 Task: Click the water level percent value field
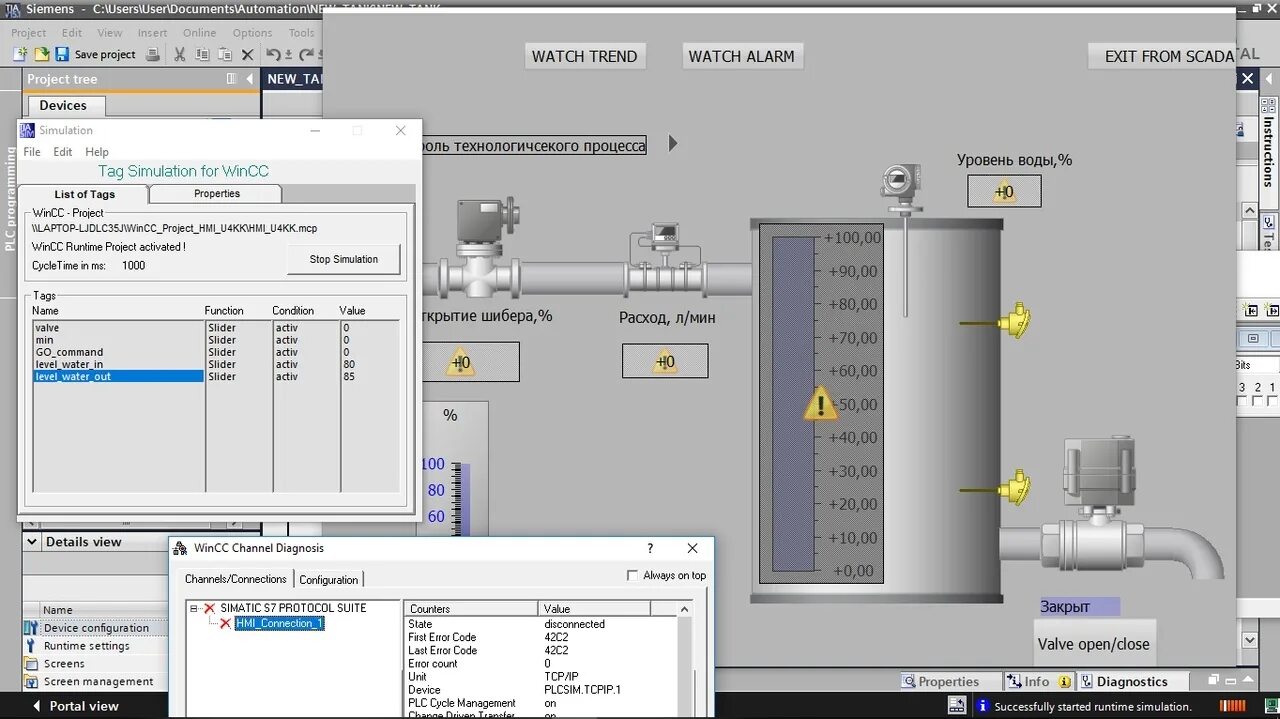click(1004, 191)
